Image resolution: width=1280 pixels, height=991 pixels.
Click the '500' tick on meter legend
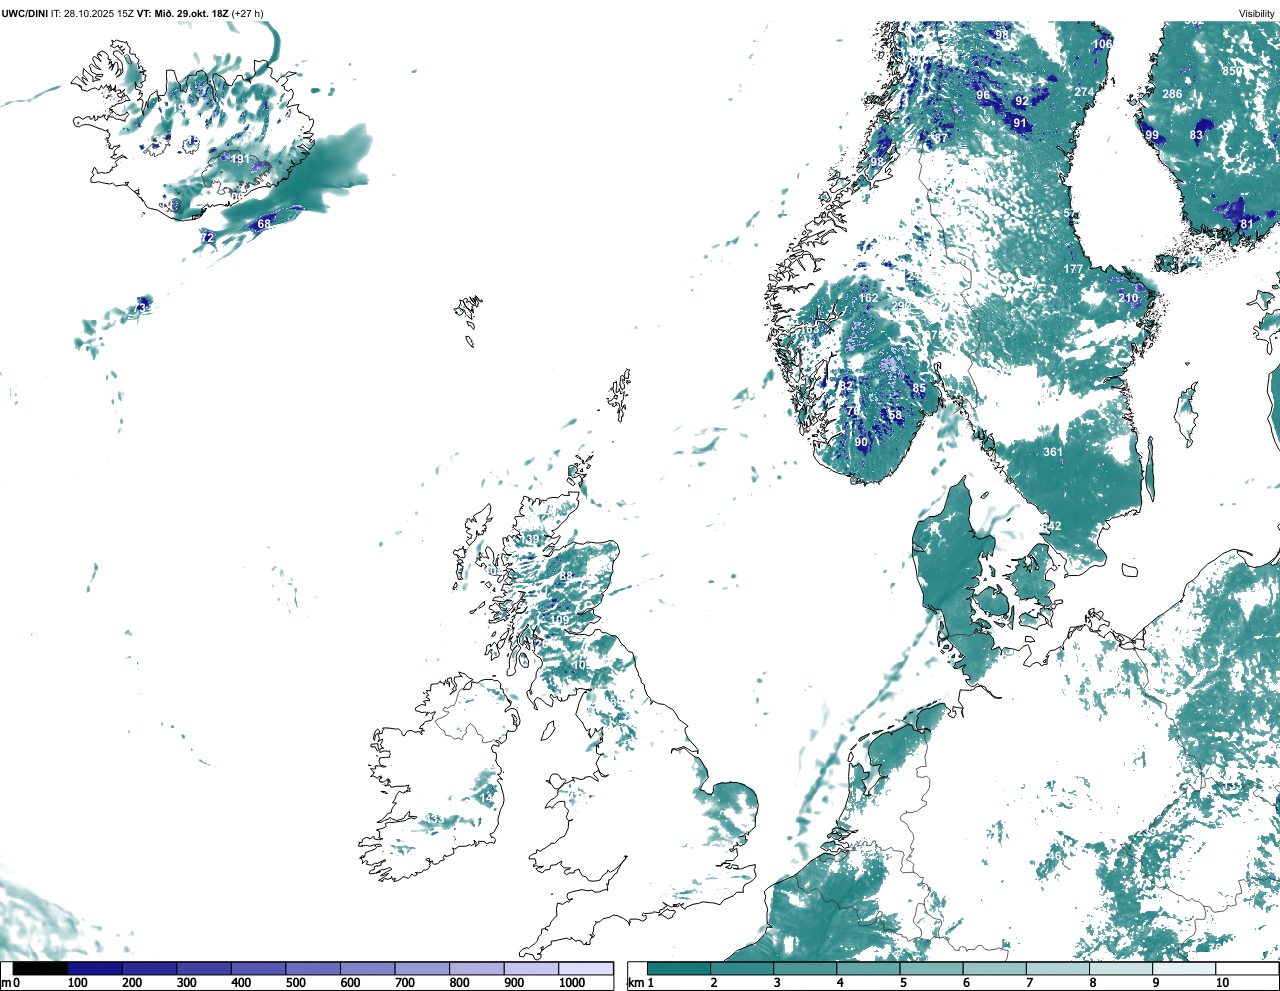click(x=296, y=983)
